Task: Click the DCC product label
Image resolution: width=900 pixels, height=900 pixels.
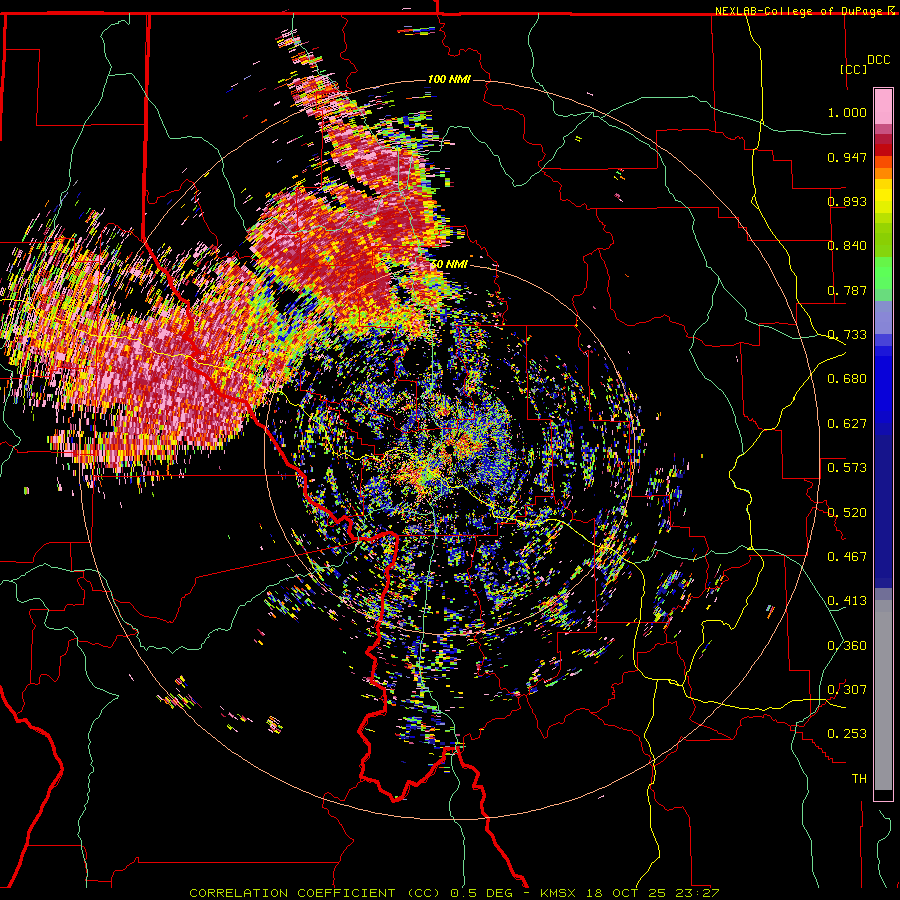Action: click(878, 60)
